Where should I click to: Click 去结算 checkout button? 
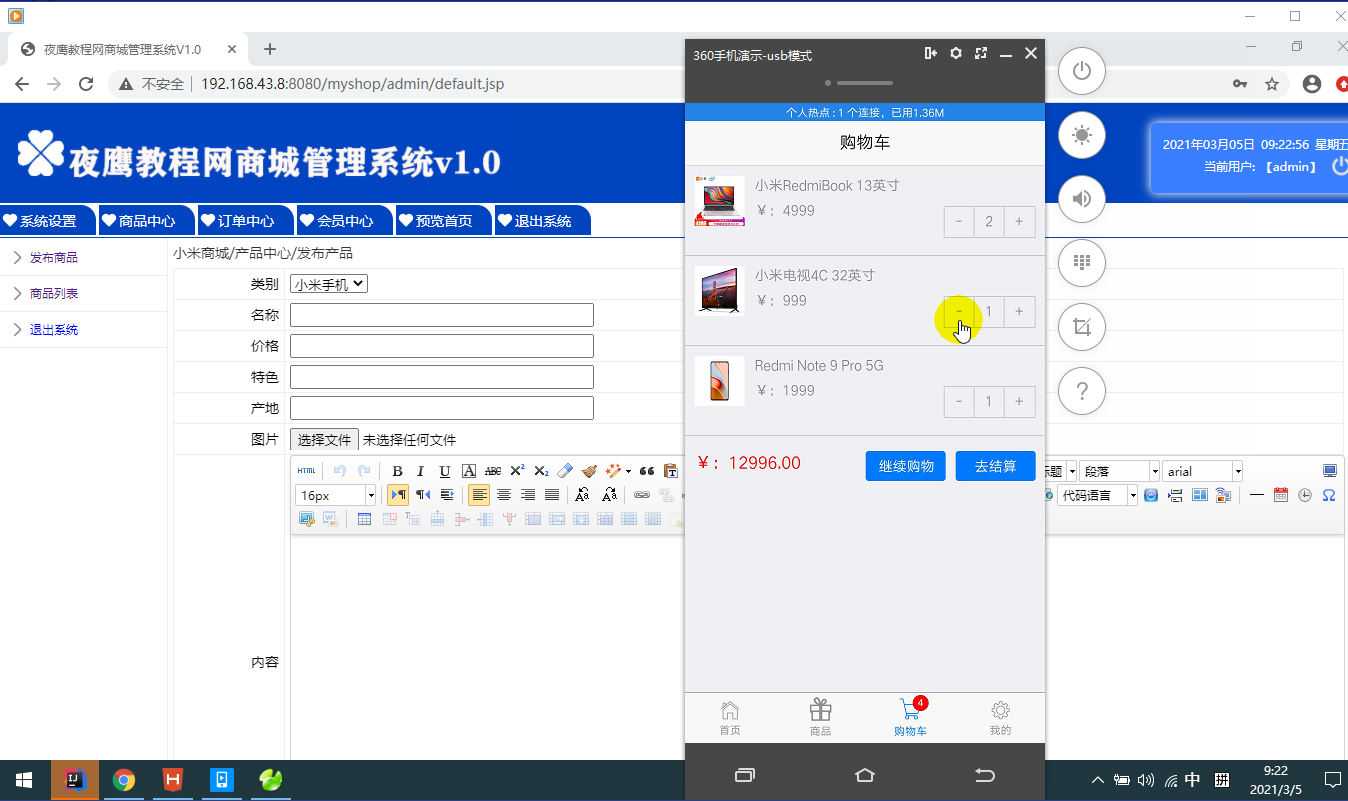(995, 466)
